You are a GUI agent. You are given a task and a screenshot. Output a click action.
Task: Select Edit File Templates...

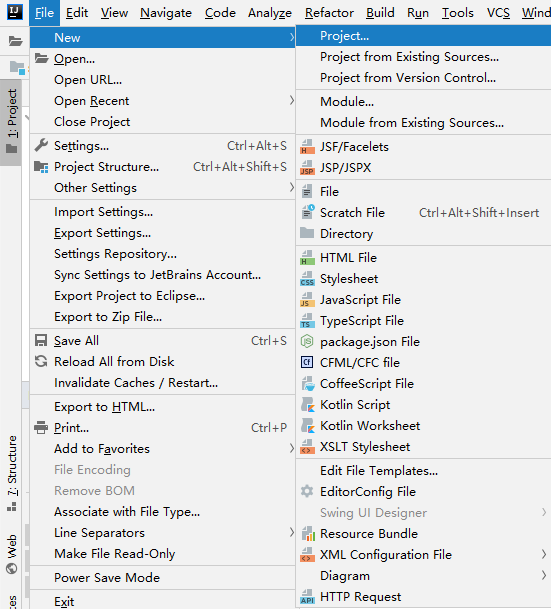coord(423,471)
